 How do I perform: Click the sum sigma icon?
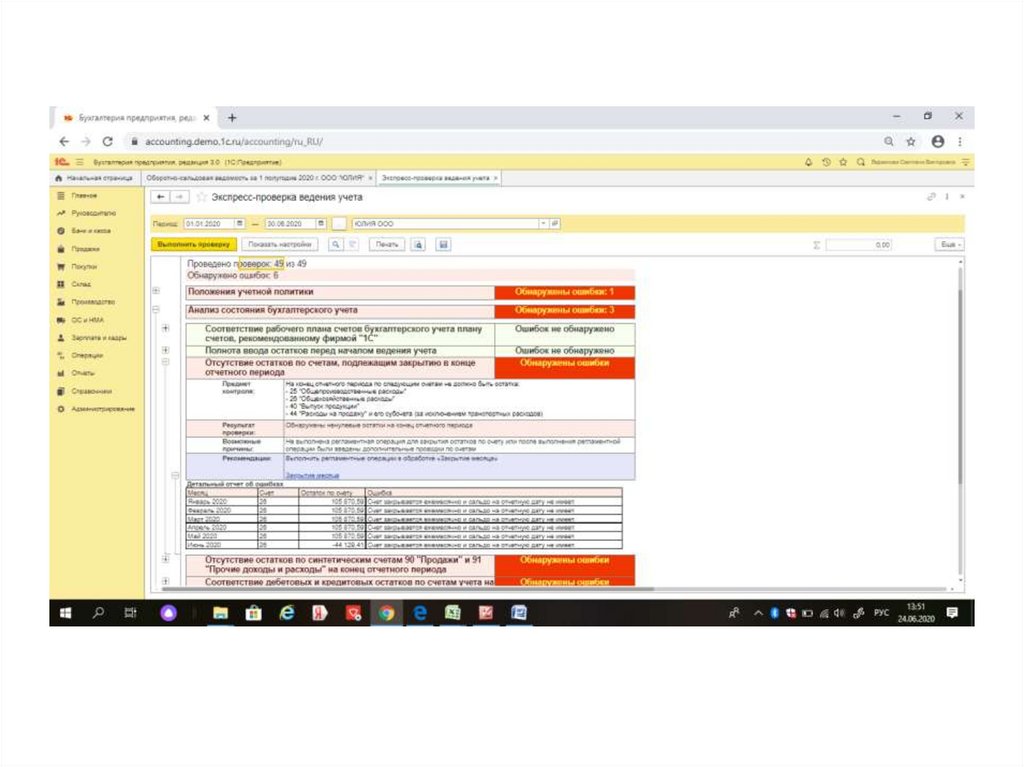pos(816,245)
